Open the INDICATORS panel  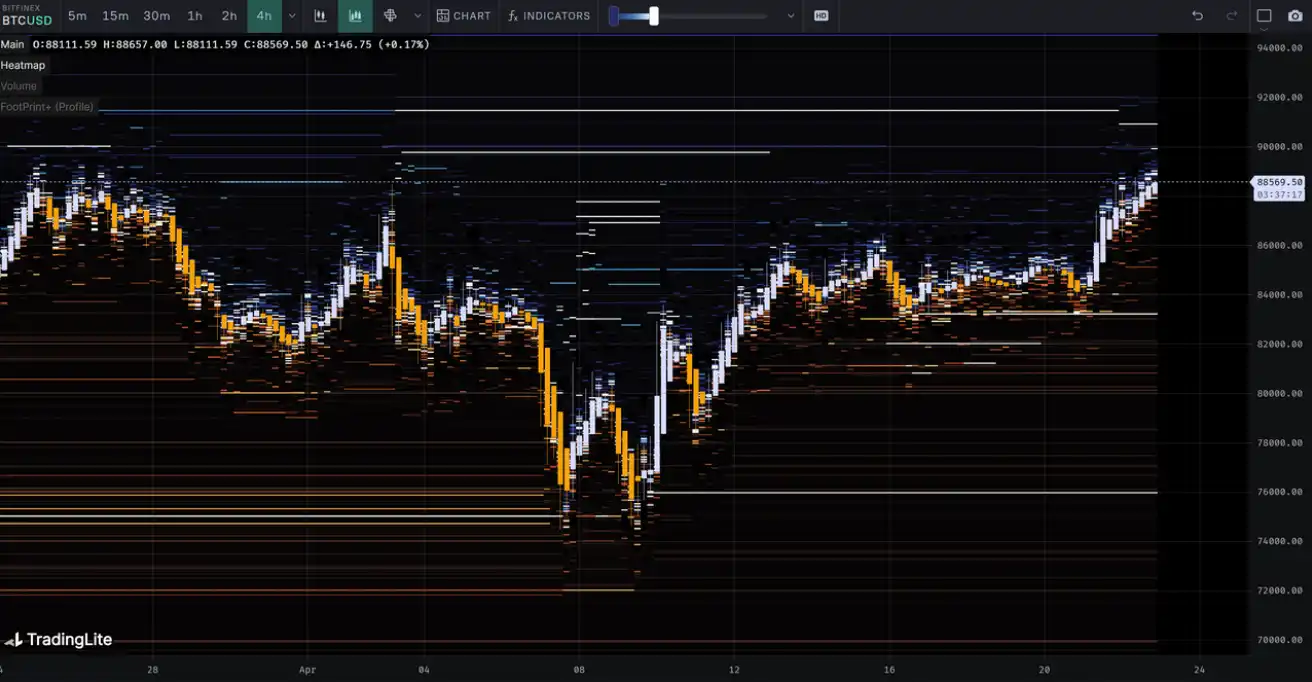click(548, 16)
